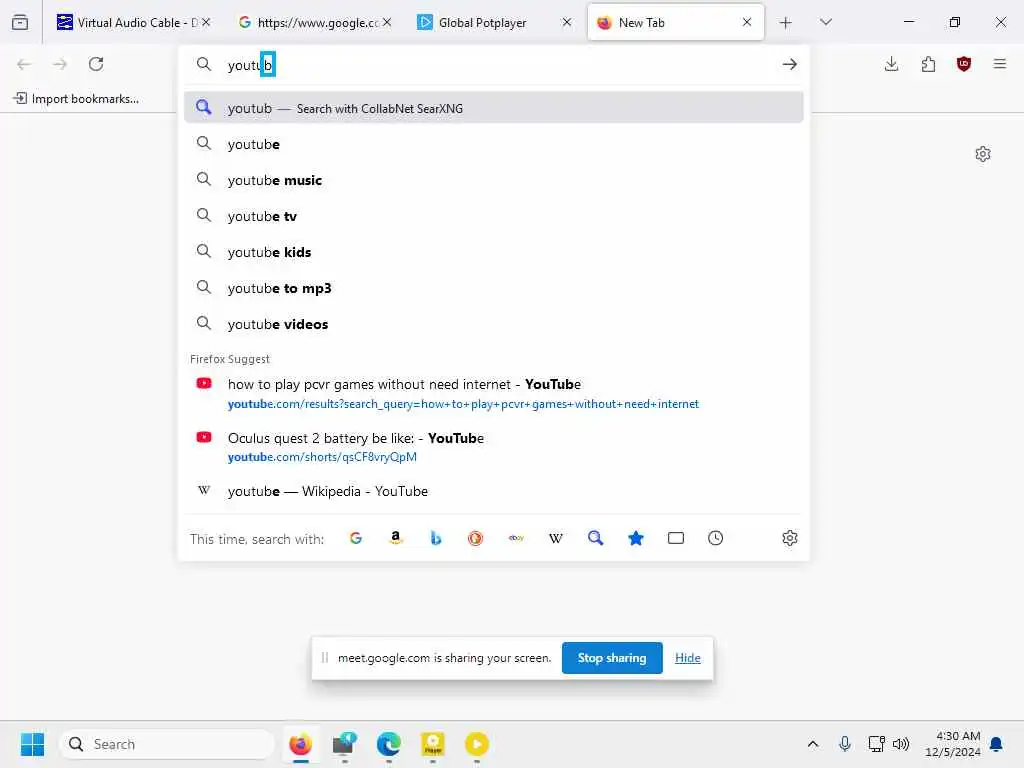Close the Virtual Audio Cable tab
Screen dimensions: 1024x768
pos(206,22)
